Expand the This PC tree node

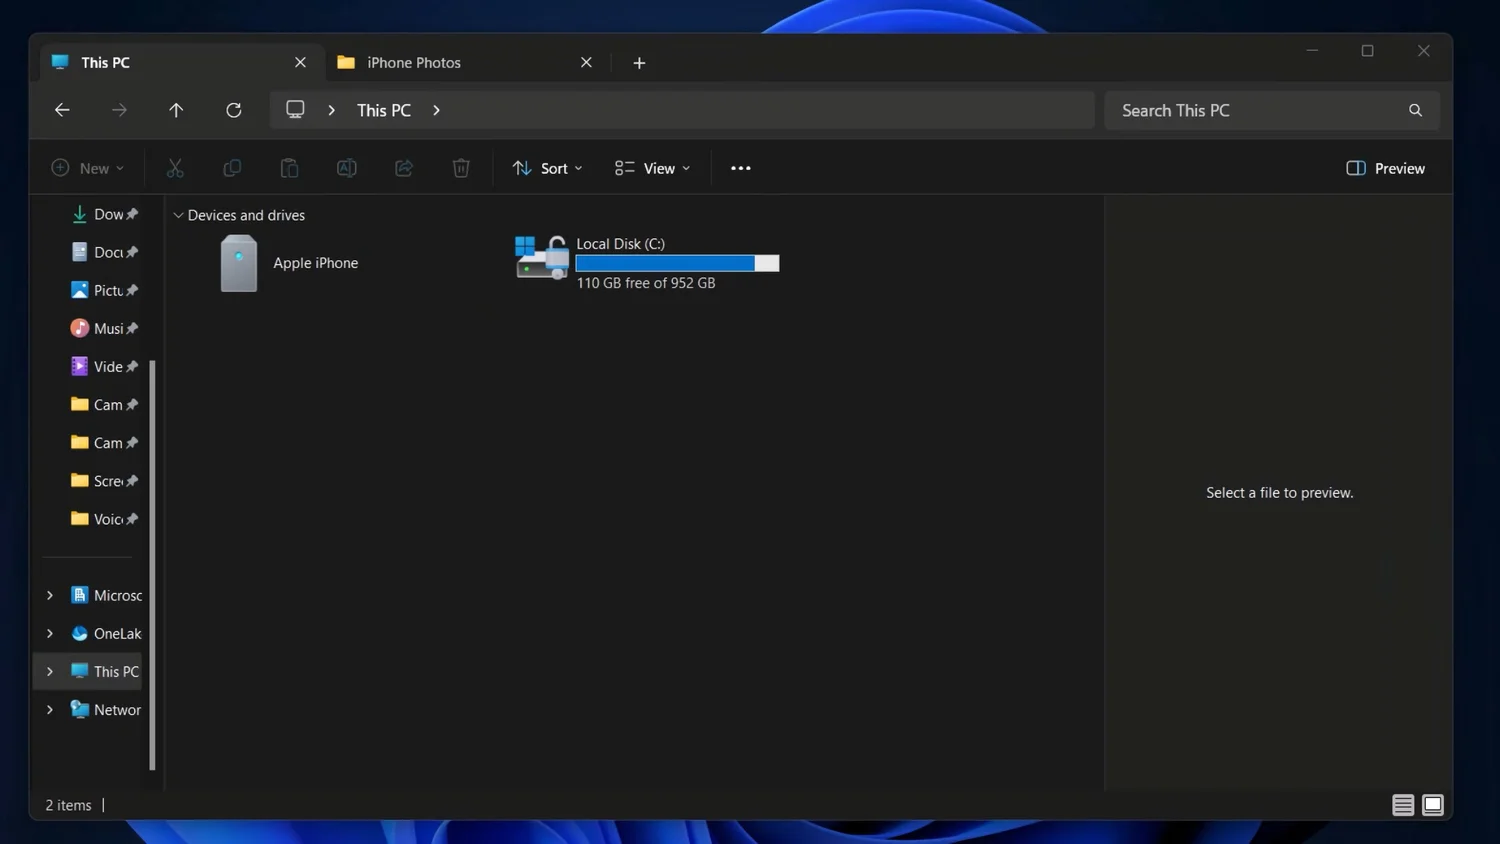[x=49, y=671]
